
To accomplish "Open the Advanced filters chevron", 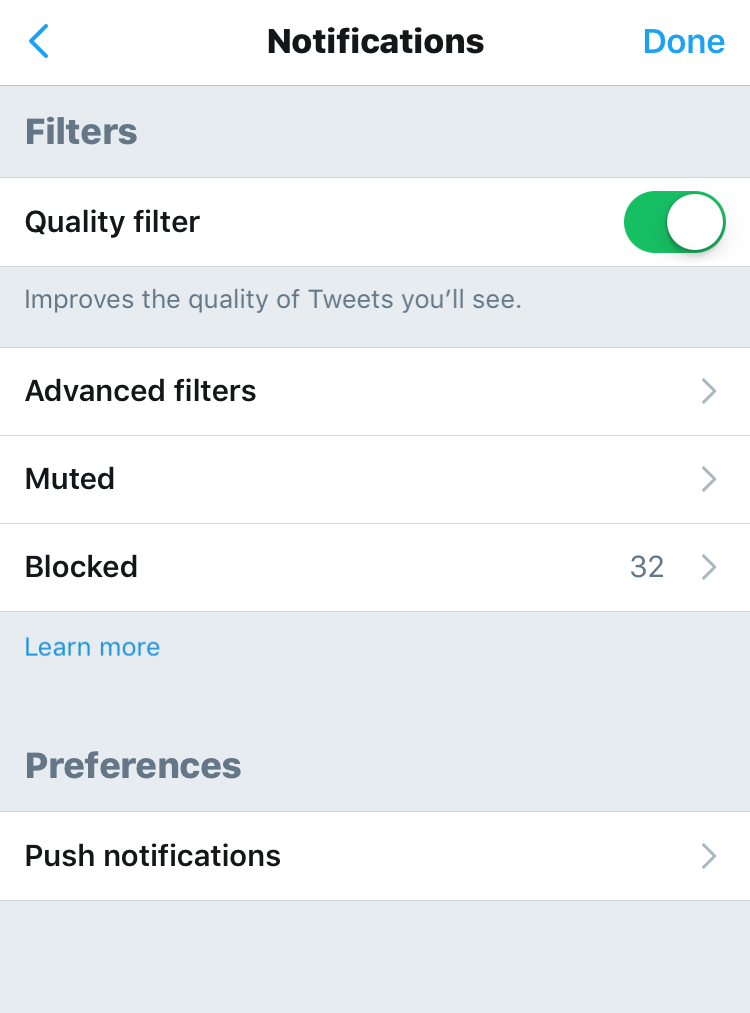I will (x=709, y=391).
